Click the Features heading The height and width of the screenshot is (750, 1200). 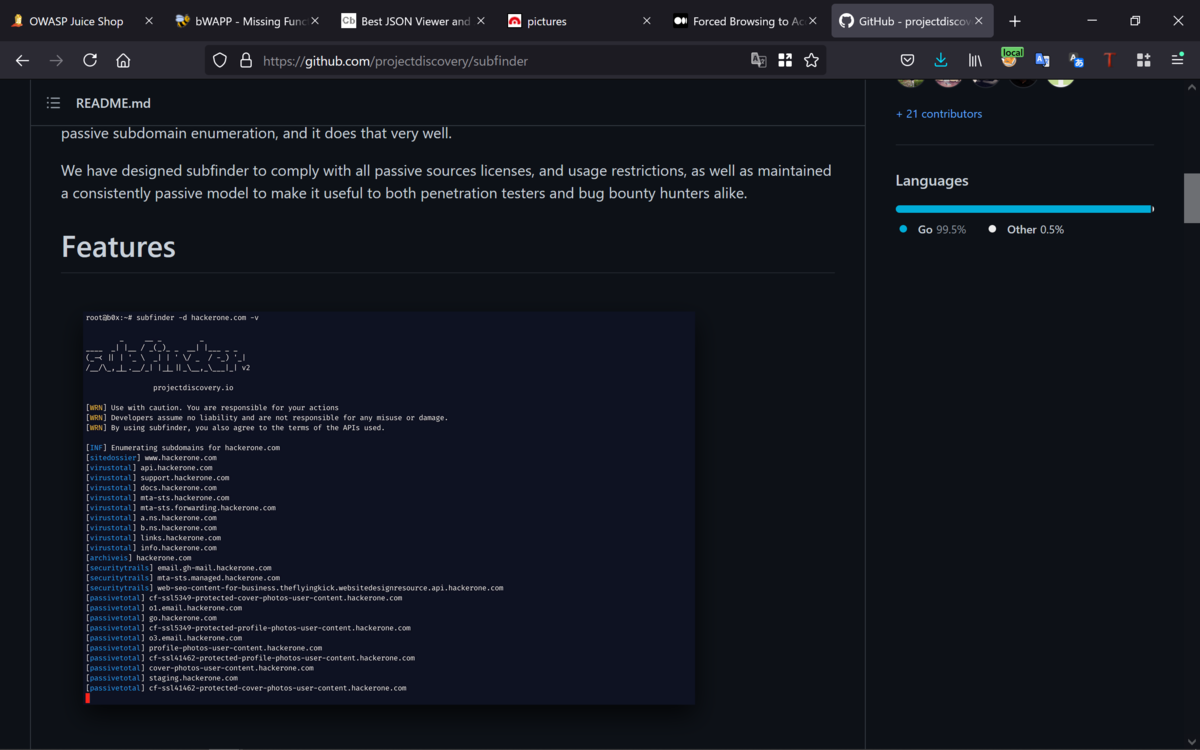click(118, 247)
